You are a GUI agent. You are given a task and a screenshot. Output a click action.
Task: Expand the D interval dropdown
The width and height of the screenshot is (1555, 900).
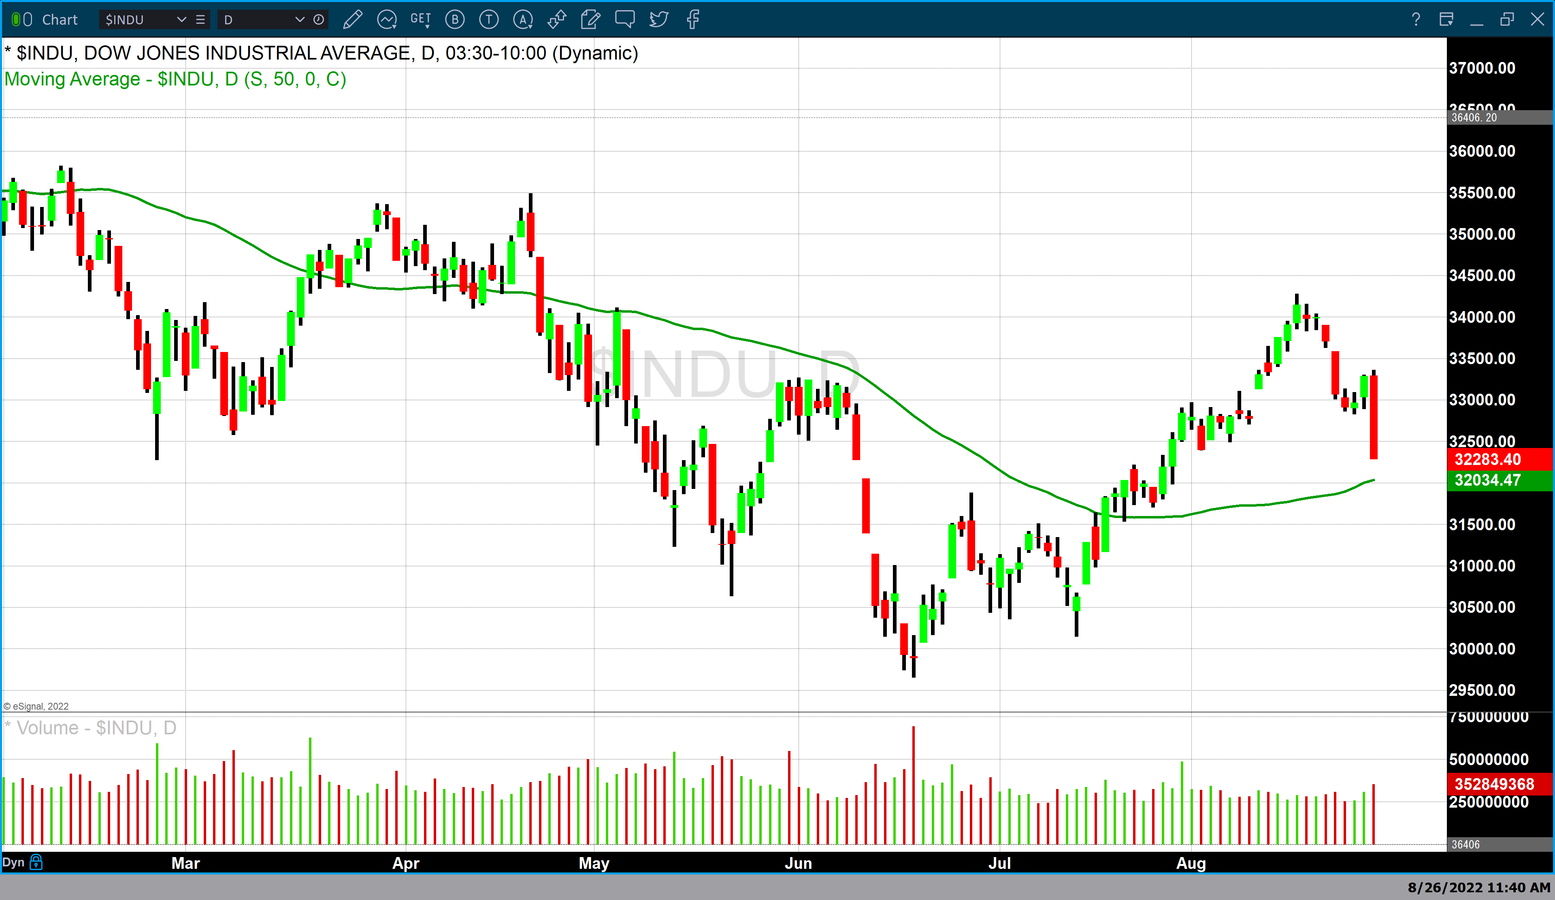(x=299, y=19)
